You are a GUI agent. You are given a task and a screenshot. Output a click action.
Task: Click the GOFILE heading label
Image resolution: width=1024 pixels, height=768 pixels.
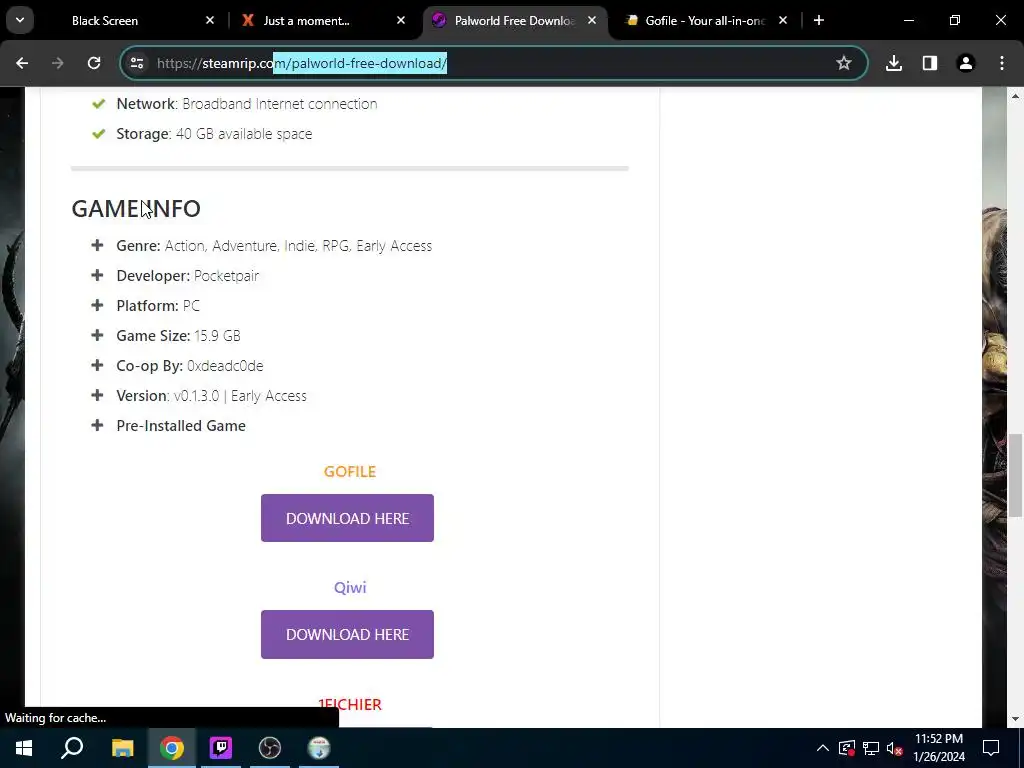(350, 472)
